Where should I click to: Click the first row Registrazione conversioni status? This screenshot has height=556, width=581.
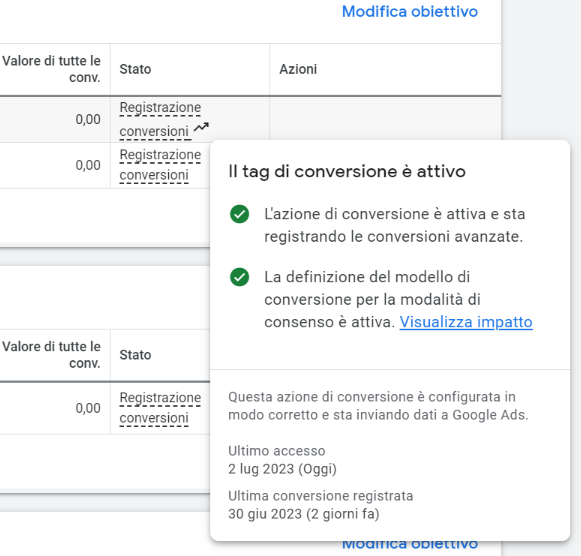160,119
